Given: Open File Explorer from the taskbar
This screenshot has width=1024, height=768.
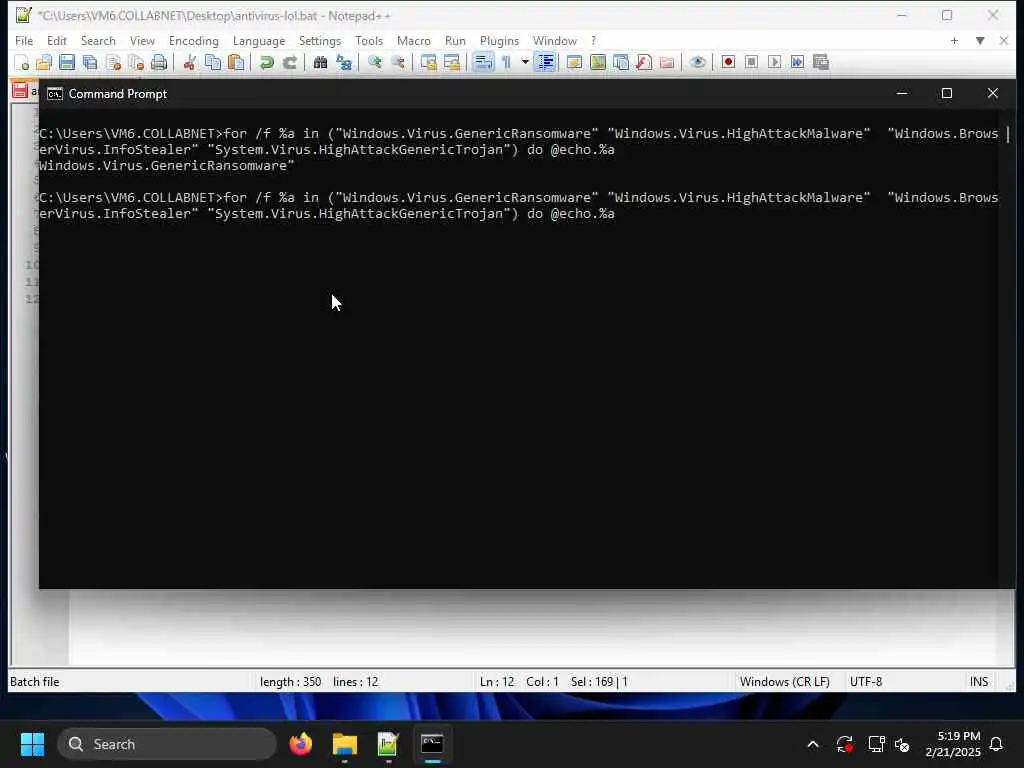Looking at the screenshot, I should (x=345, y=744).
